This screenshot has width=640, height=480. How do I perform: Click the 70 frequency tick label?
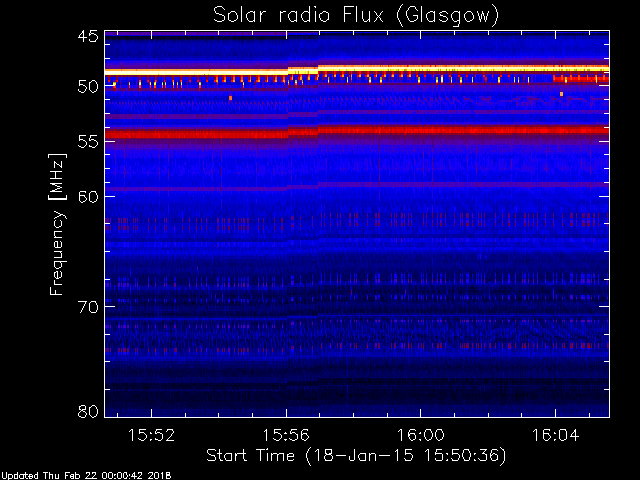(x=88, y=307)
